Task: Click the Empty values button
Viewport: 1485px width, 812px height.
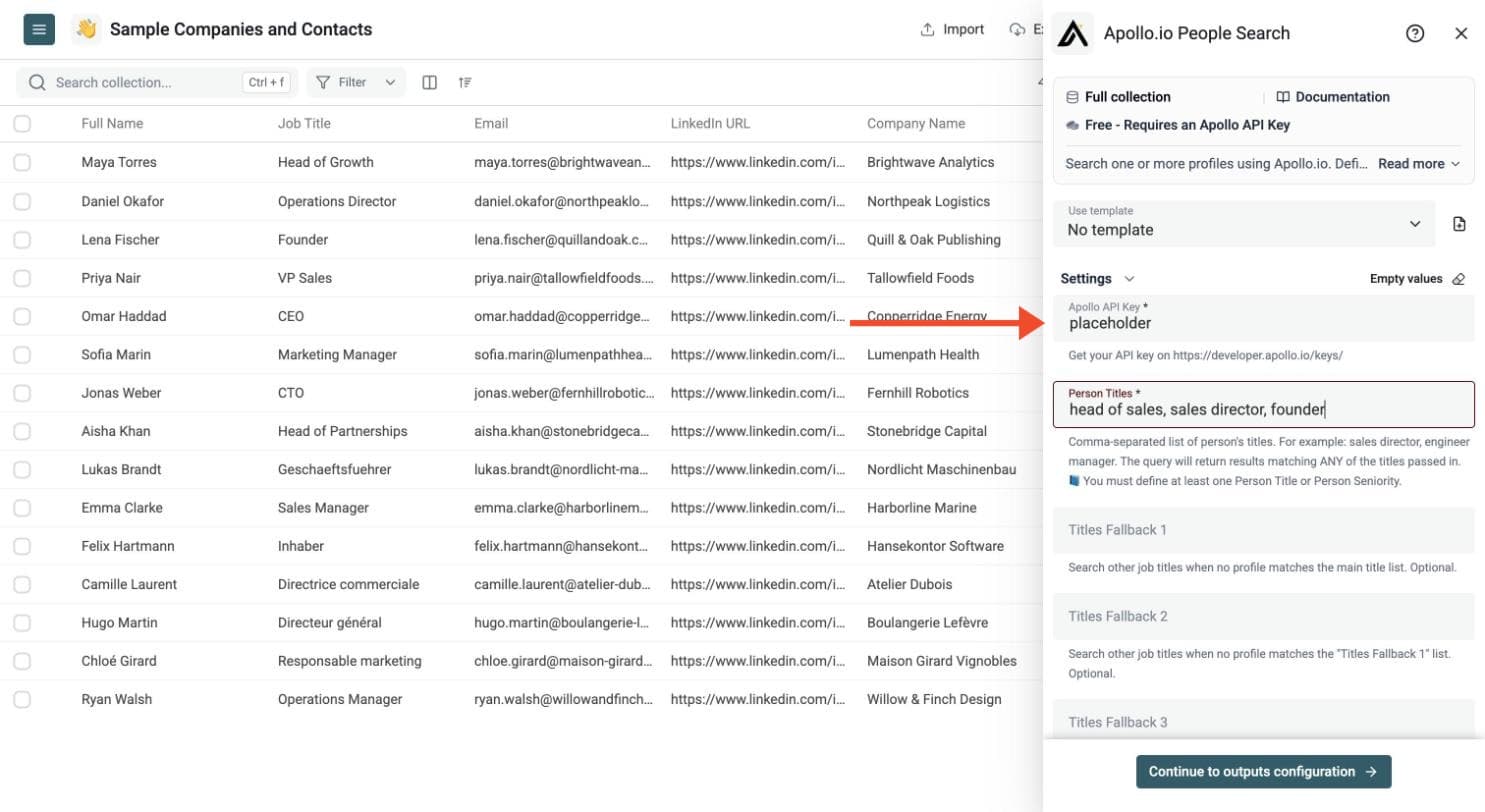Action: pyautogui.click(x=1417, y=279)
